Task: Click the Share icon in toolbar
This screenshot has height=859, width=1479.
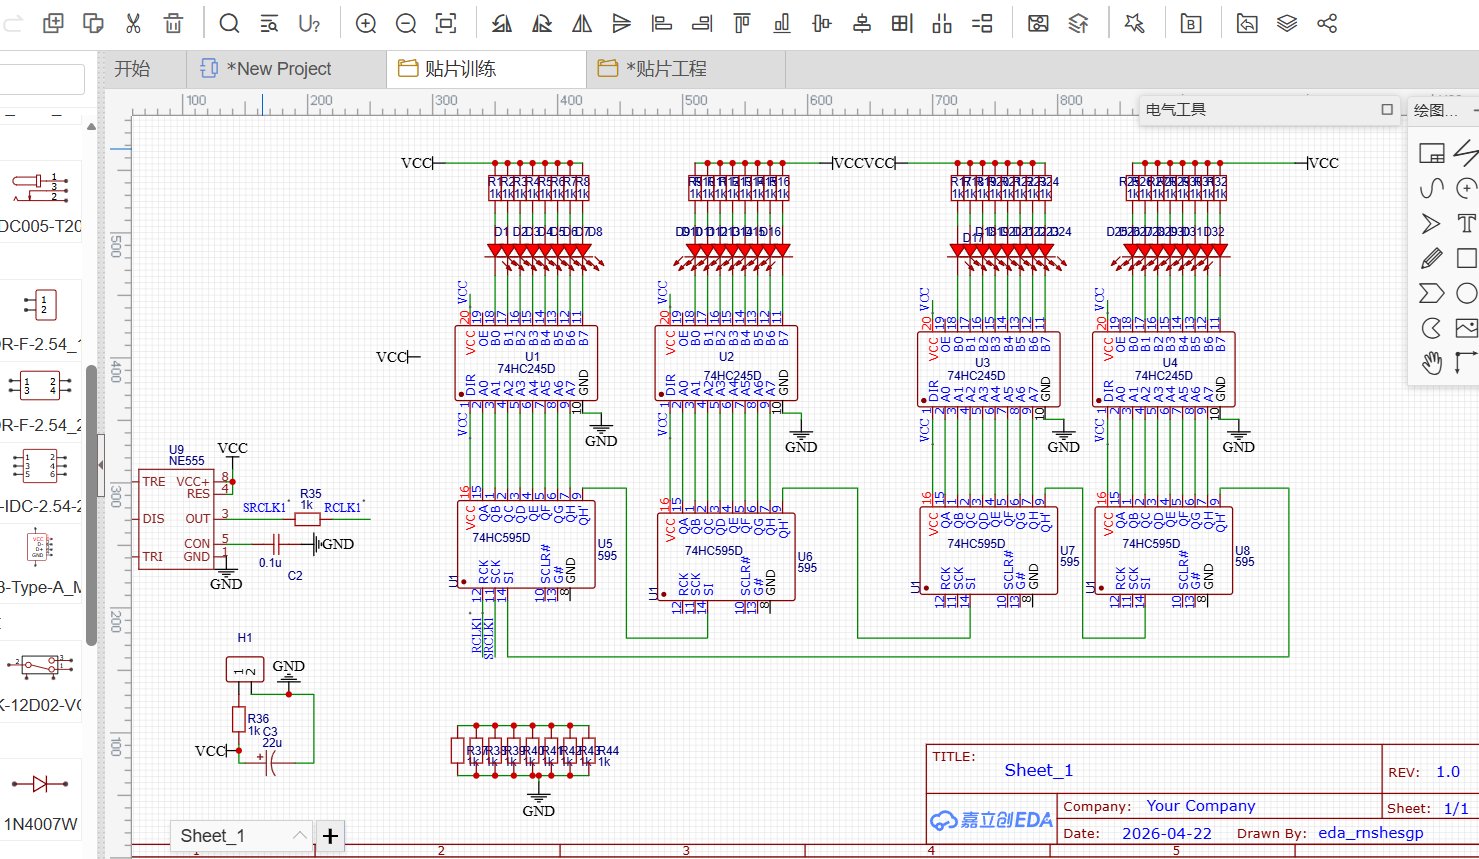Action: point(1327,23)
